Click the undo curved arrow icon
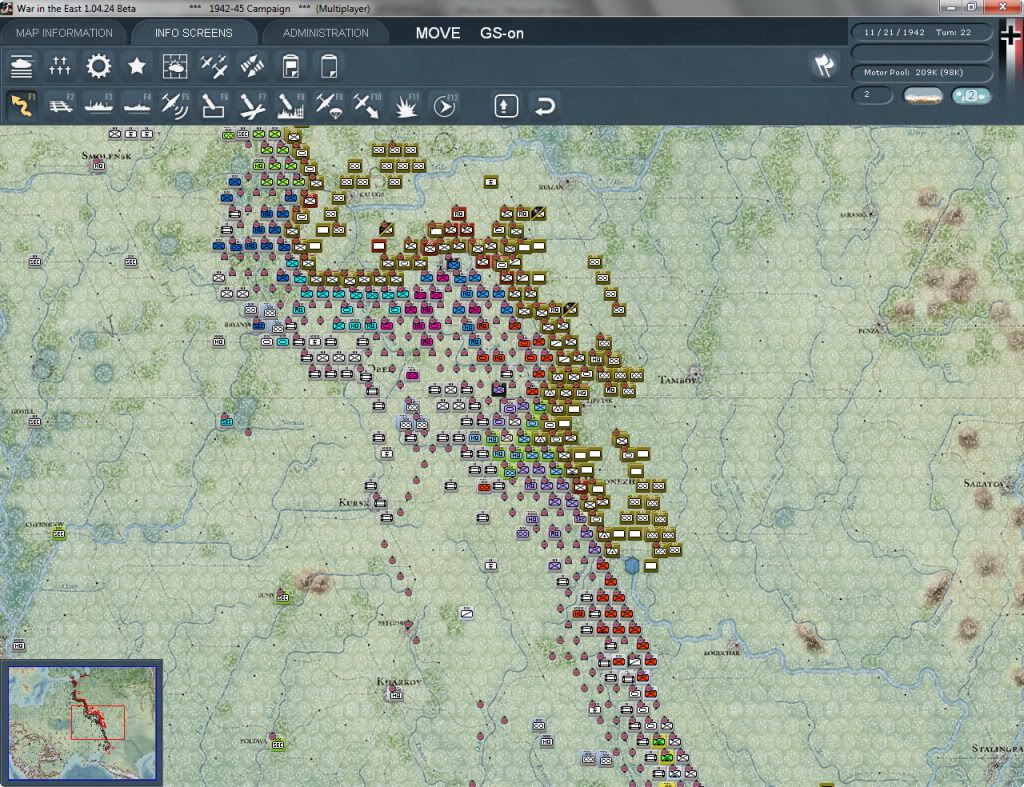Image resolution: width=1024 pixels, height=787 pixels. [545, 105]
